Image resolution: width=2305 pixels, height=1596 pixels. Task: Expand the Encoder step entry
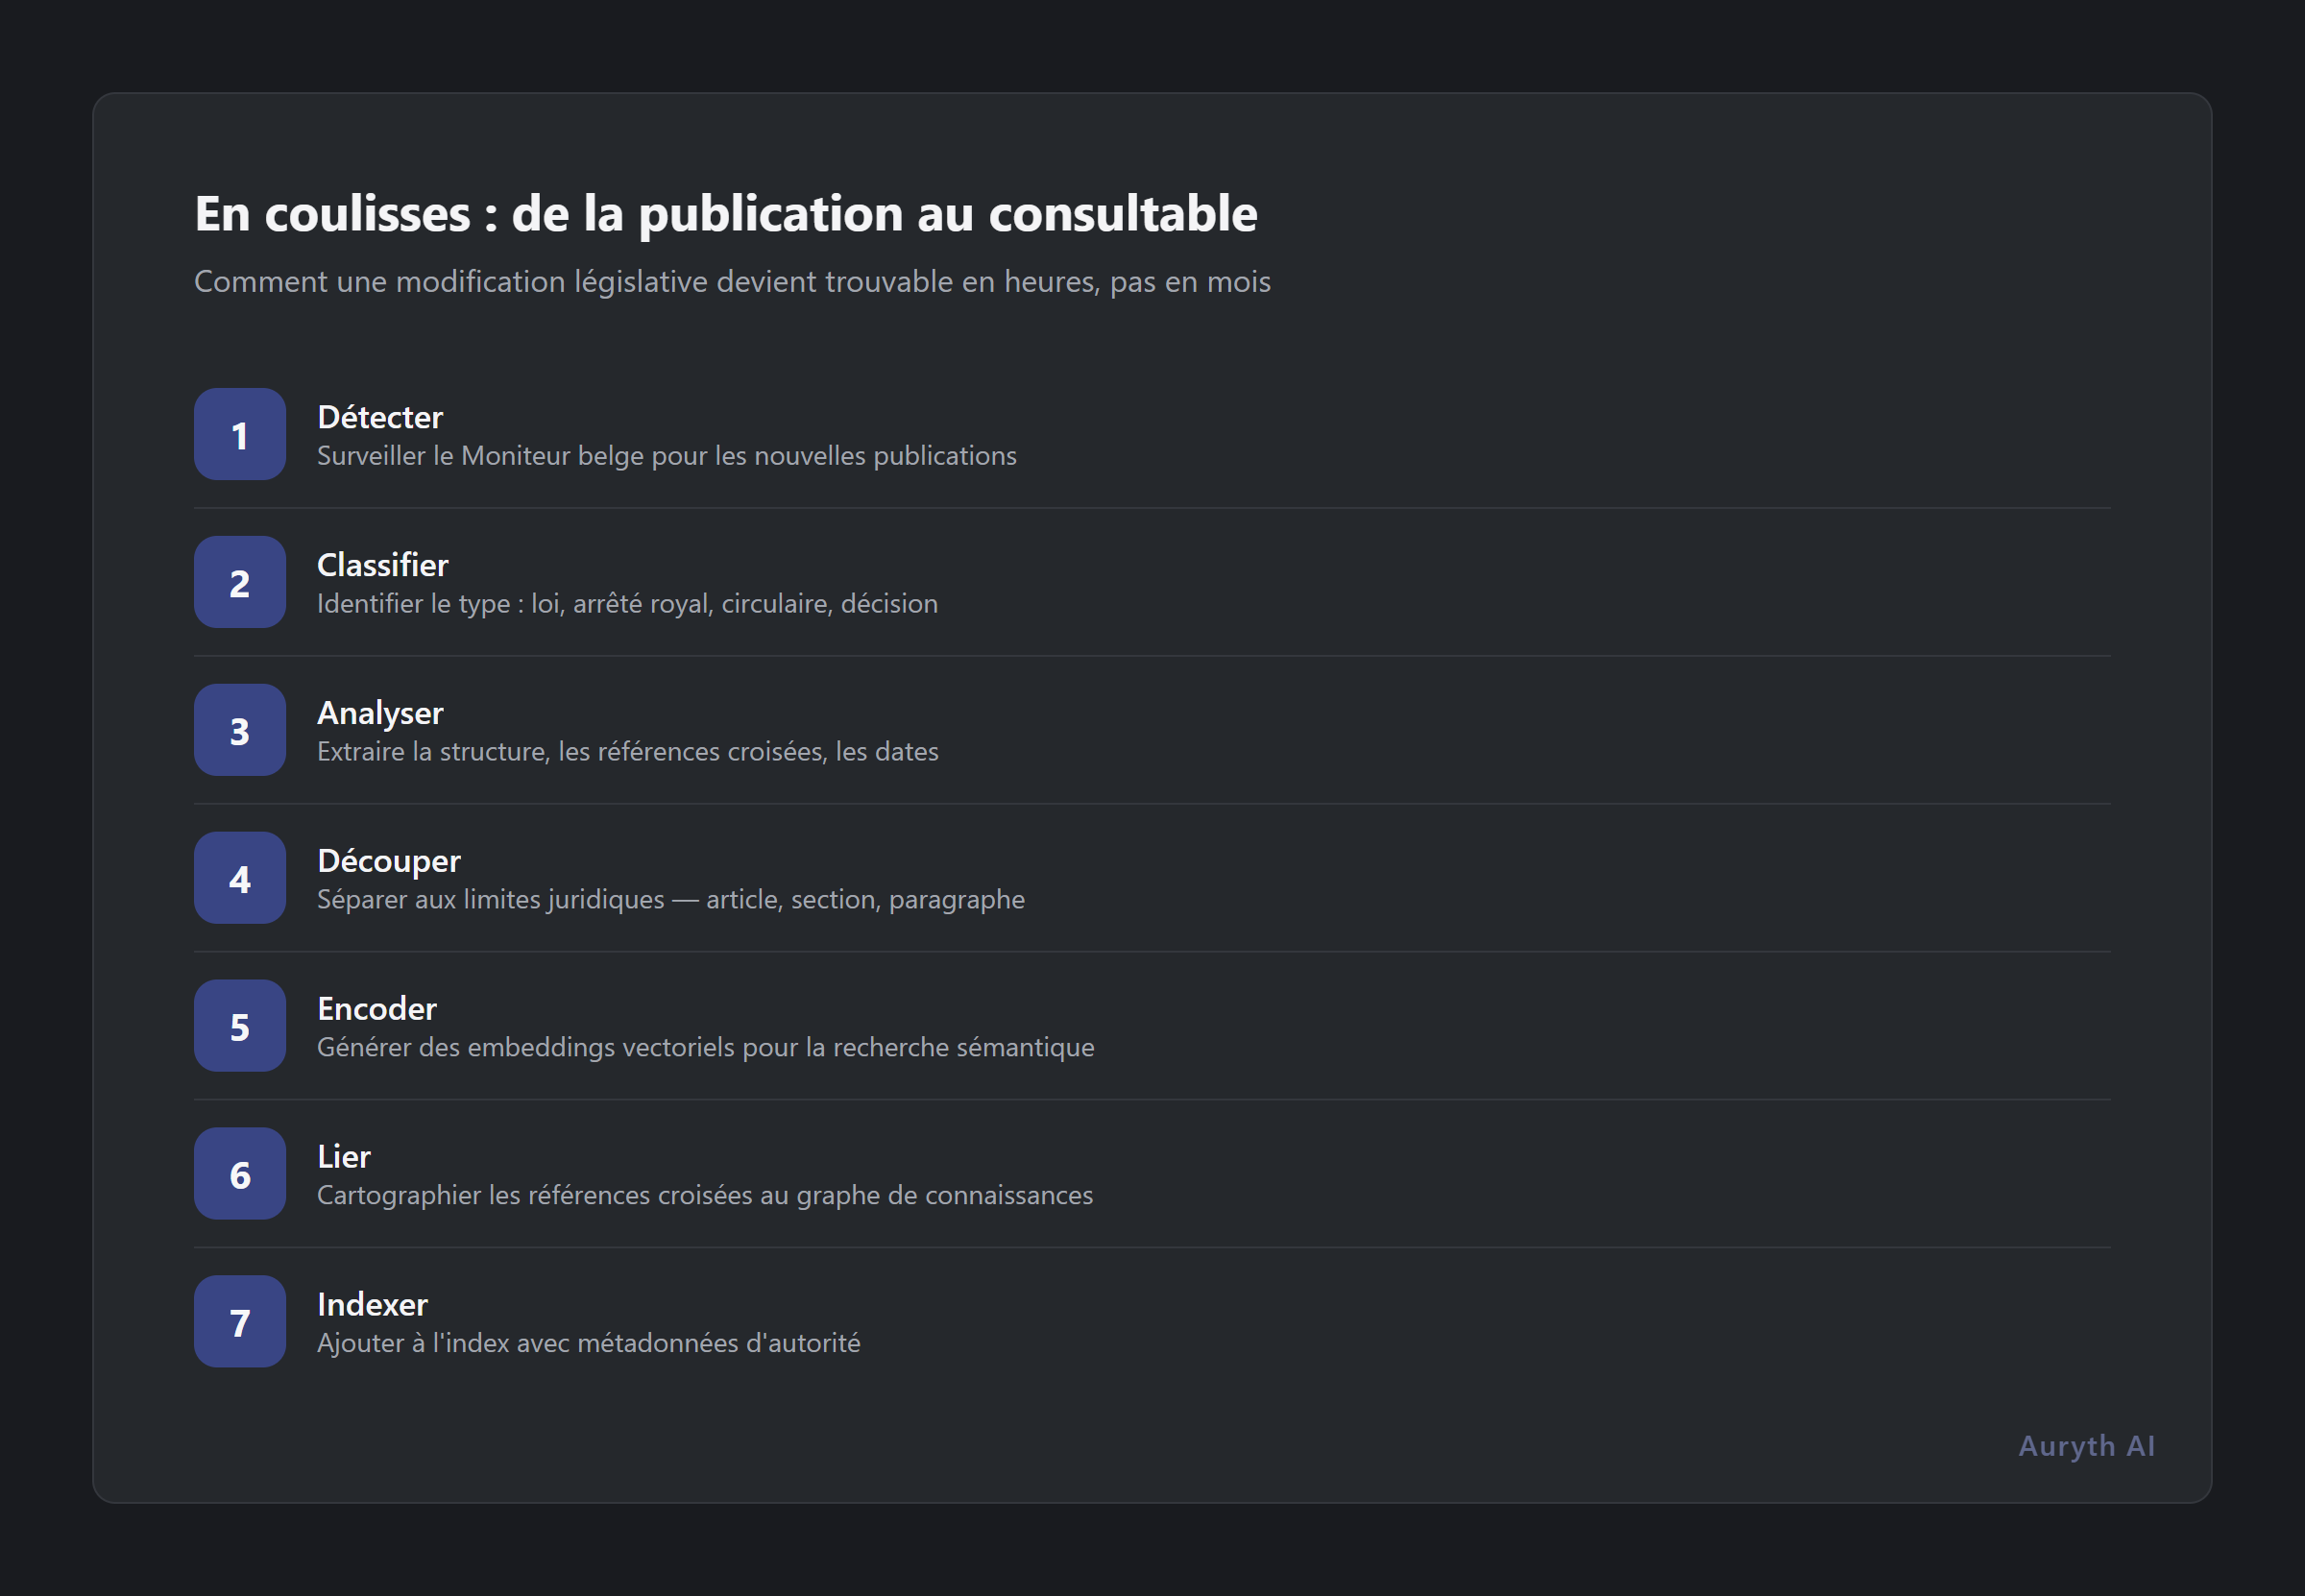pos(377,1009)
